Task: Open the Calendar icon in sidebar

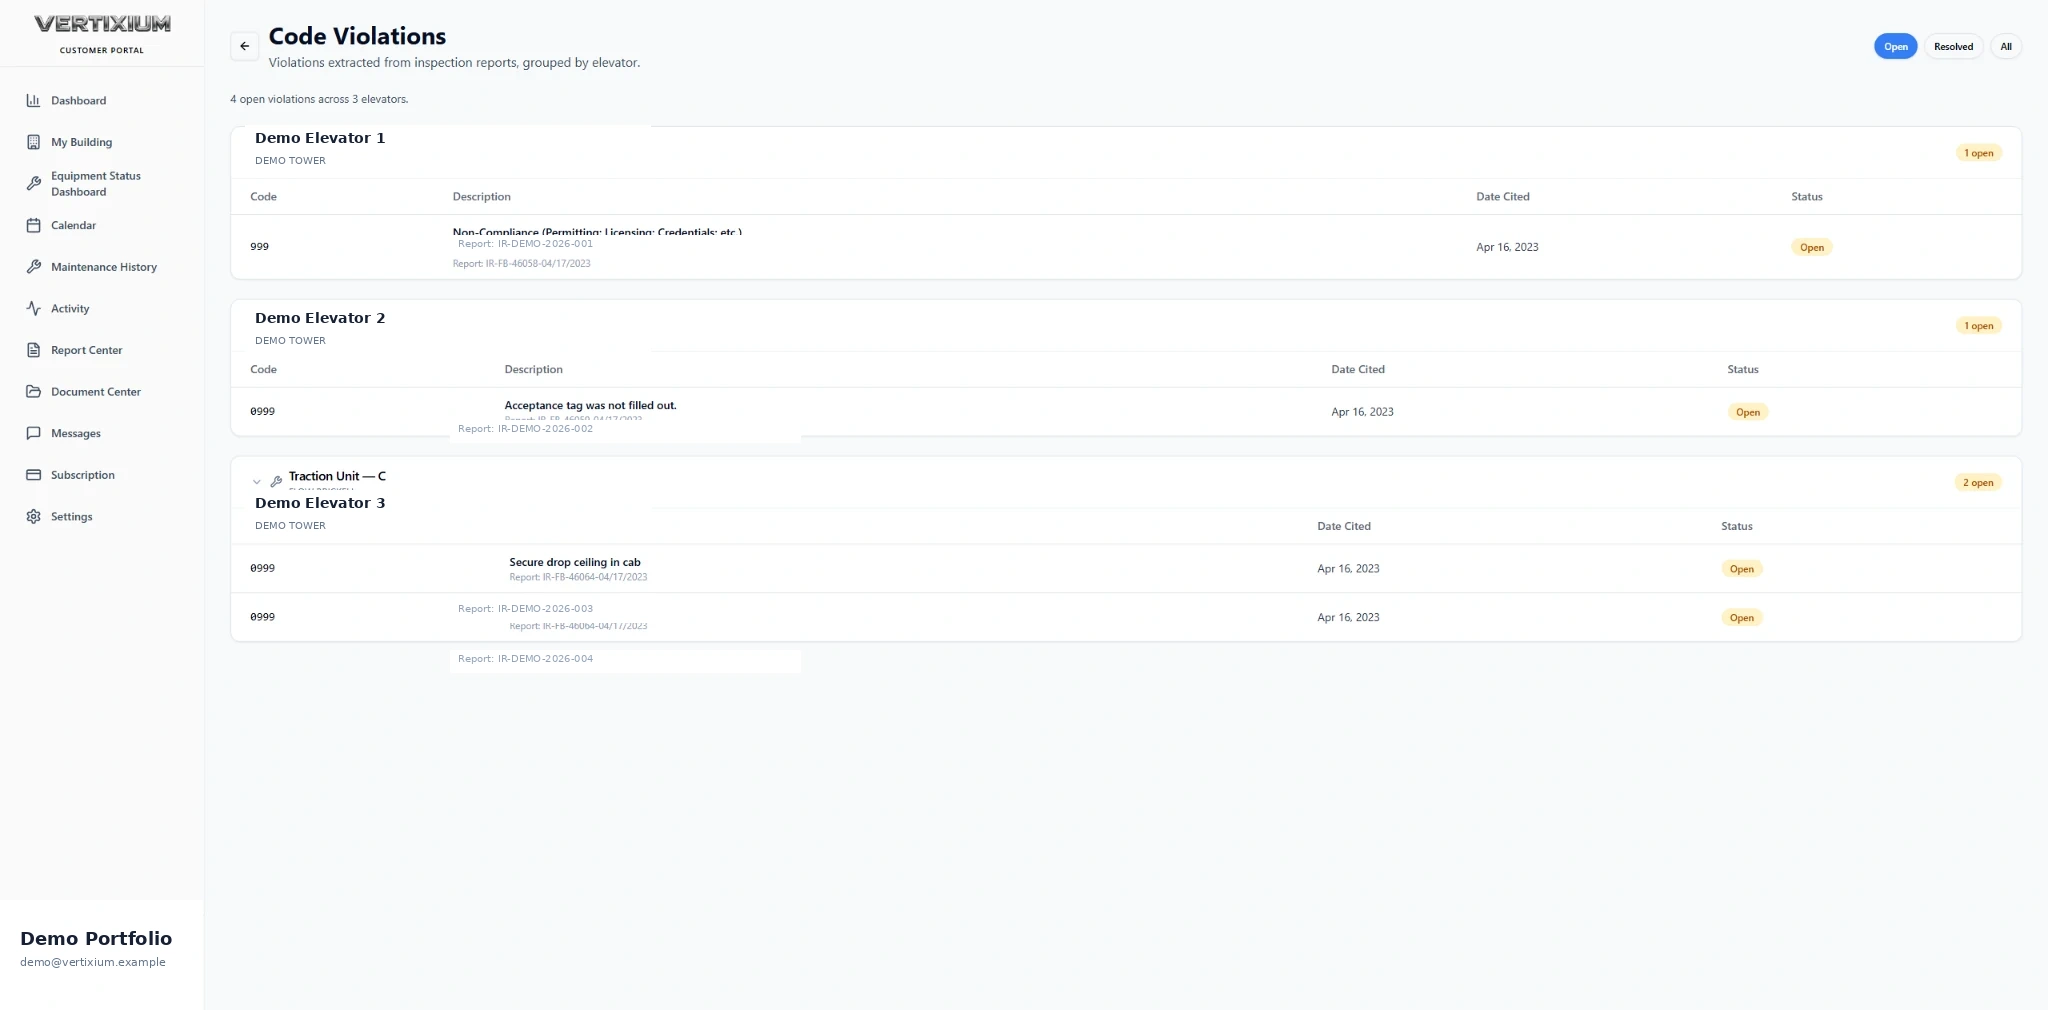Action: [x=33, y=225]
